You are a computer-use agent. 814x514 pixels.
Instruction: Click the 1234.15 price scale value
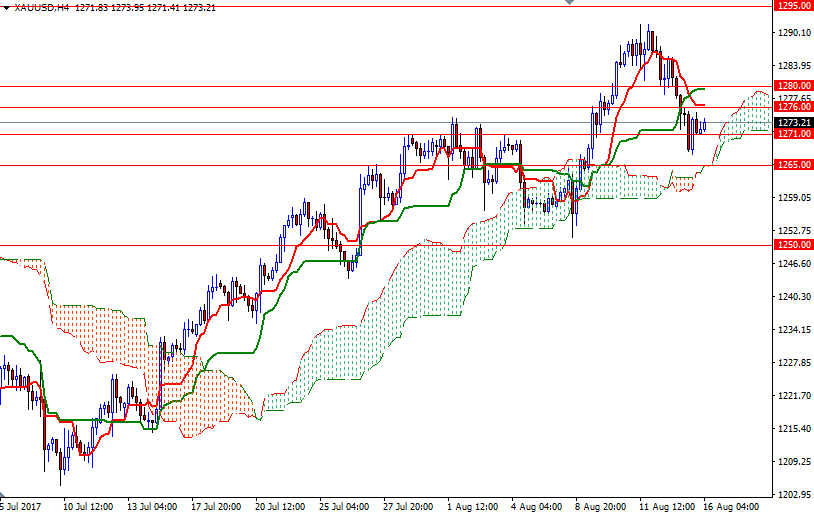(x=794, y=329)
